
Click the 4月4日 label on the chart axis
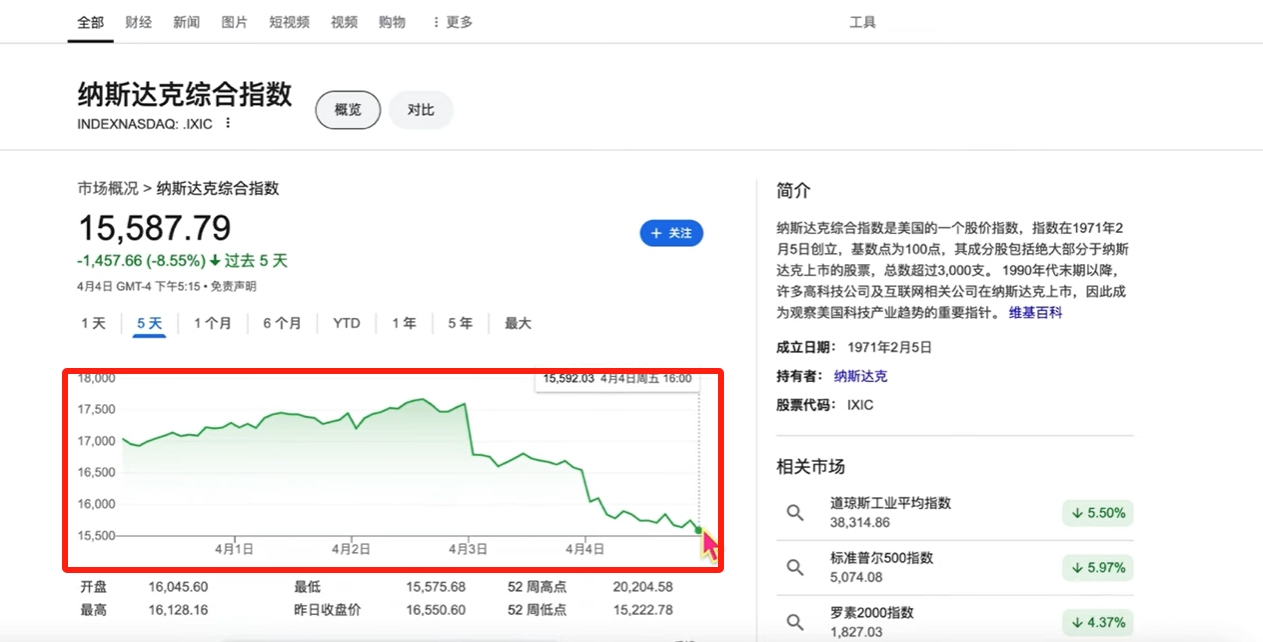[585, 549]
